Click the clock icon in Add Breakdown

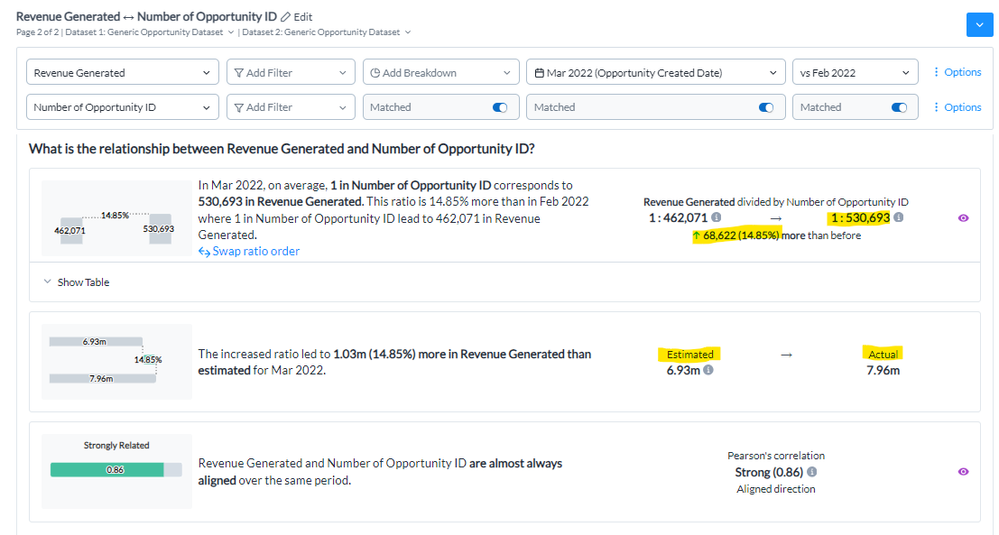pos(375,73)
